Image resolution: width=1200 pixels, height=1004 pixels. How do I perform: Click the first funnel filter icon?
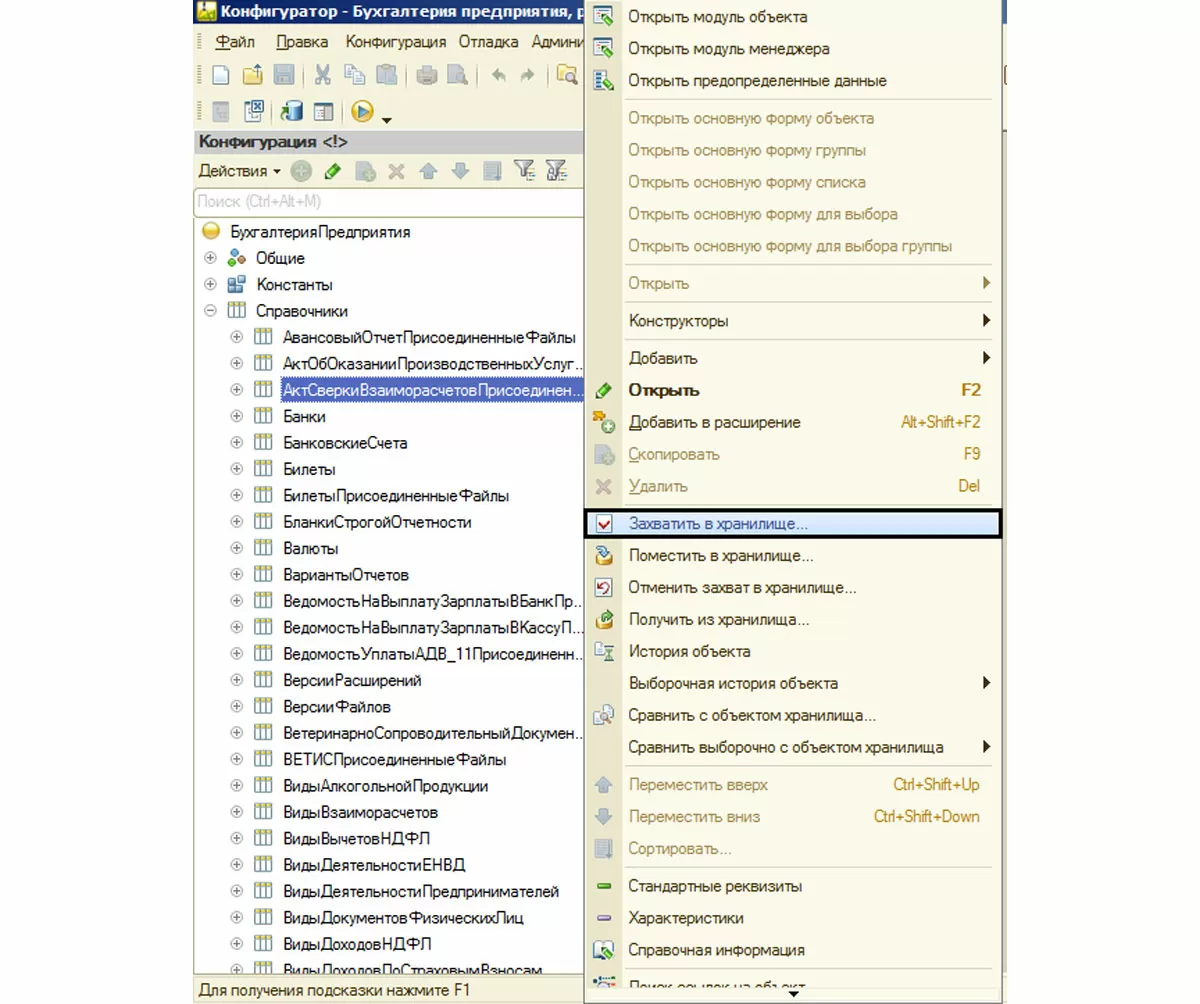click(x=523, y=172)
